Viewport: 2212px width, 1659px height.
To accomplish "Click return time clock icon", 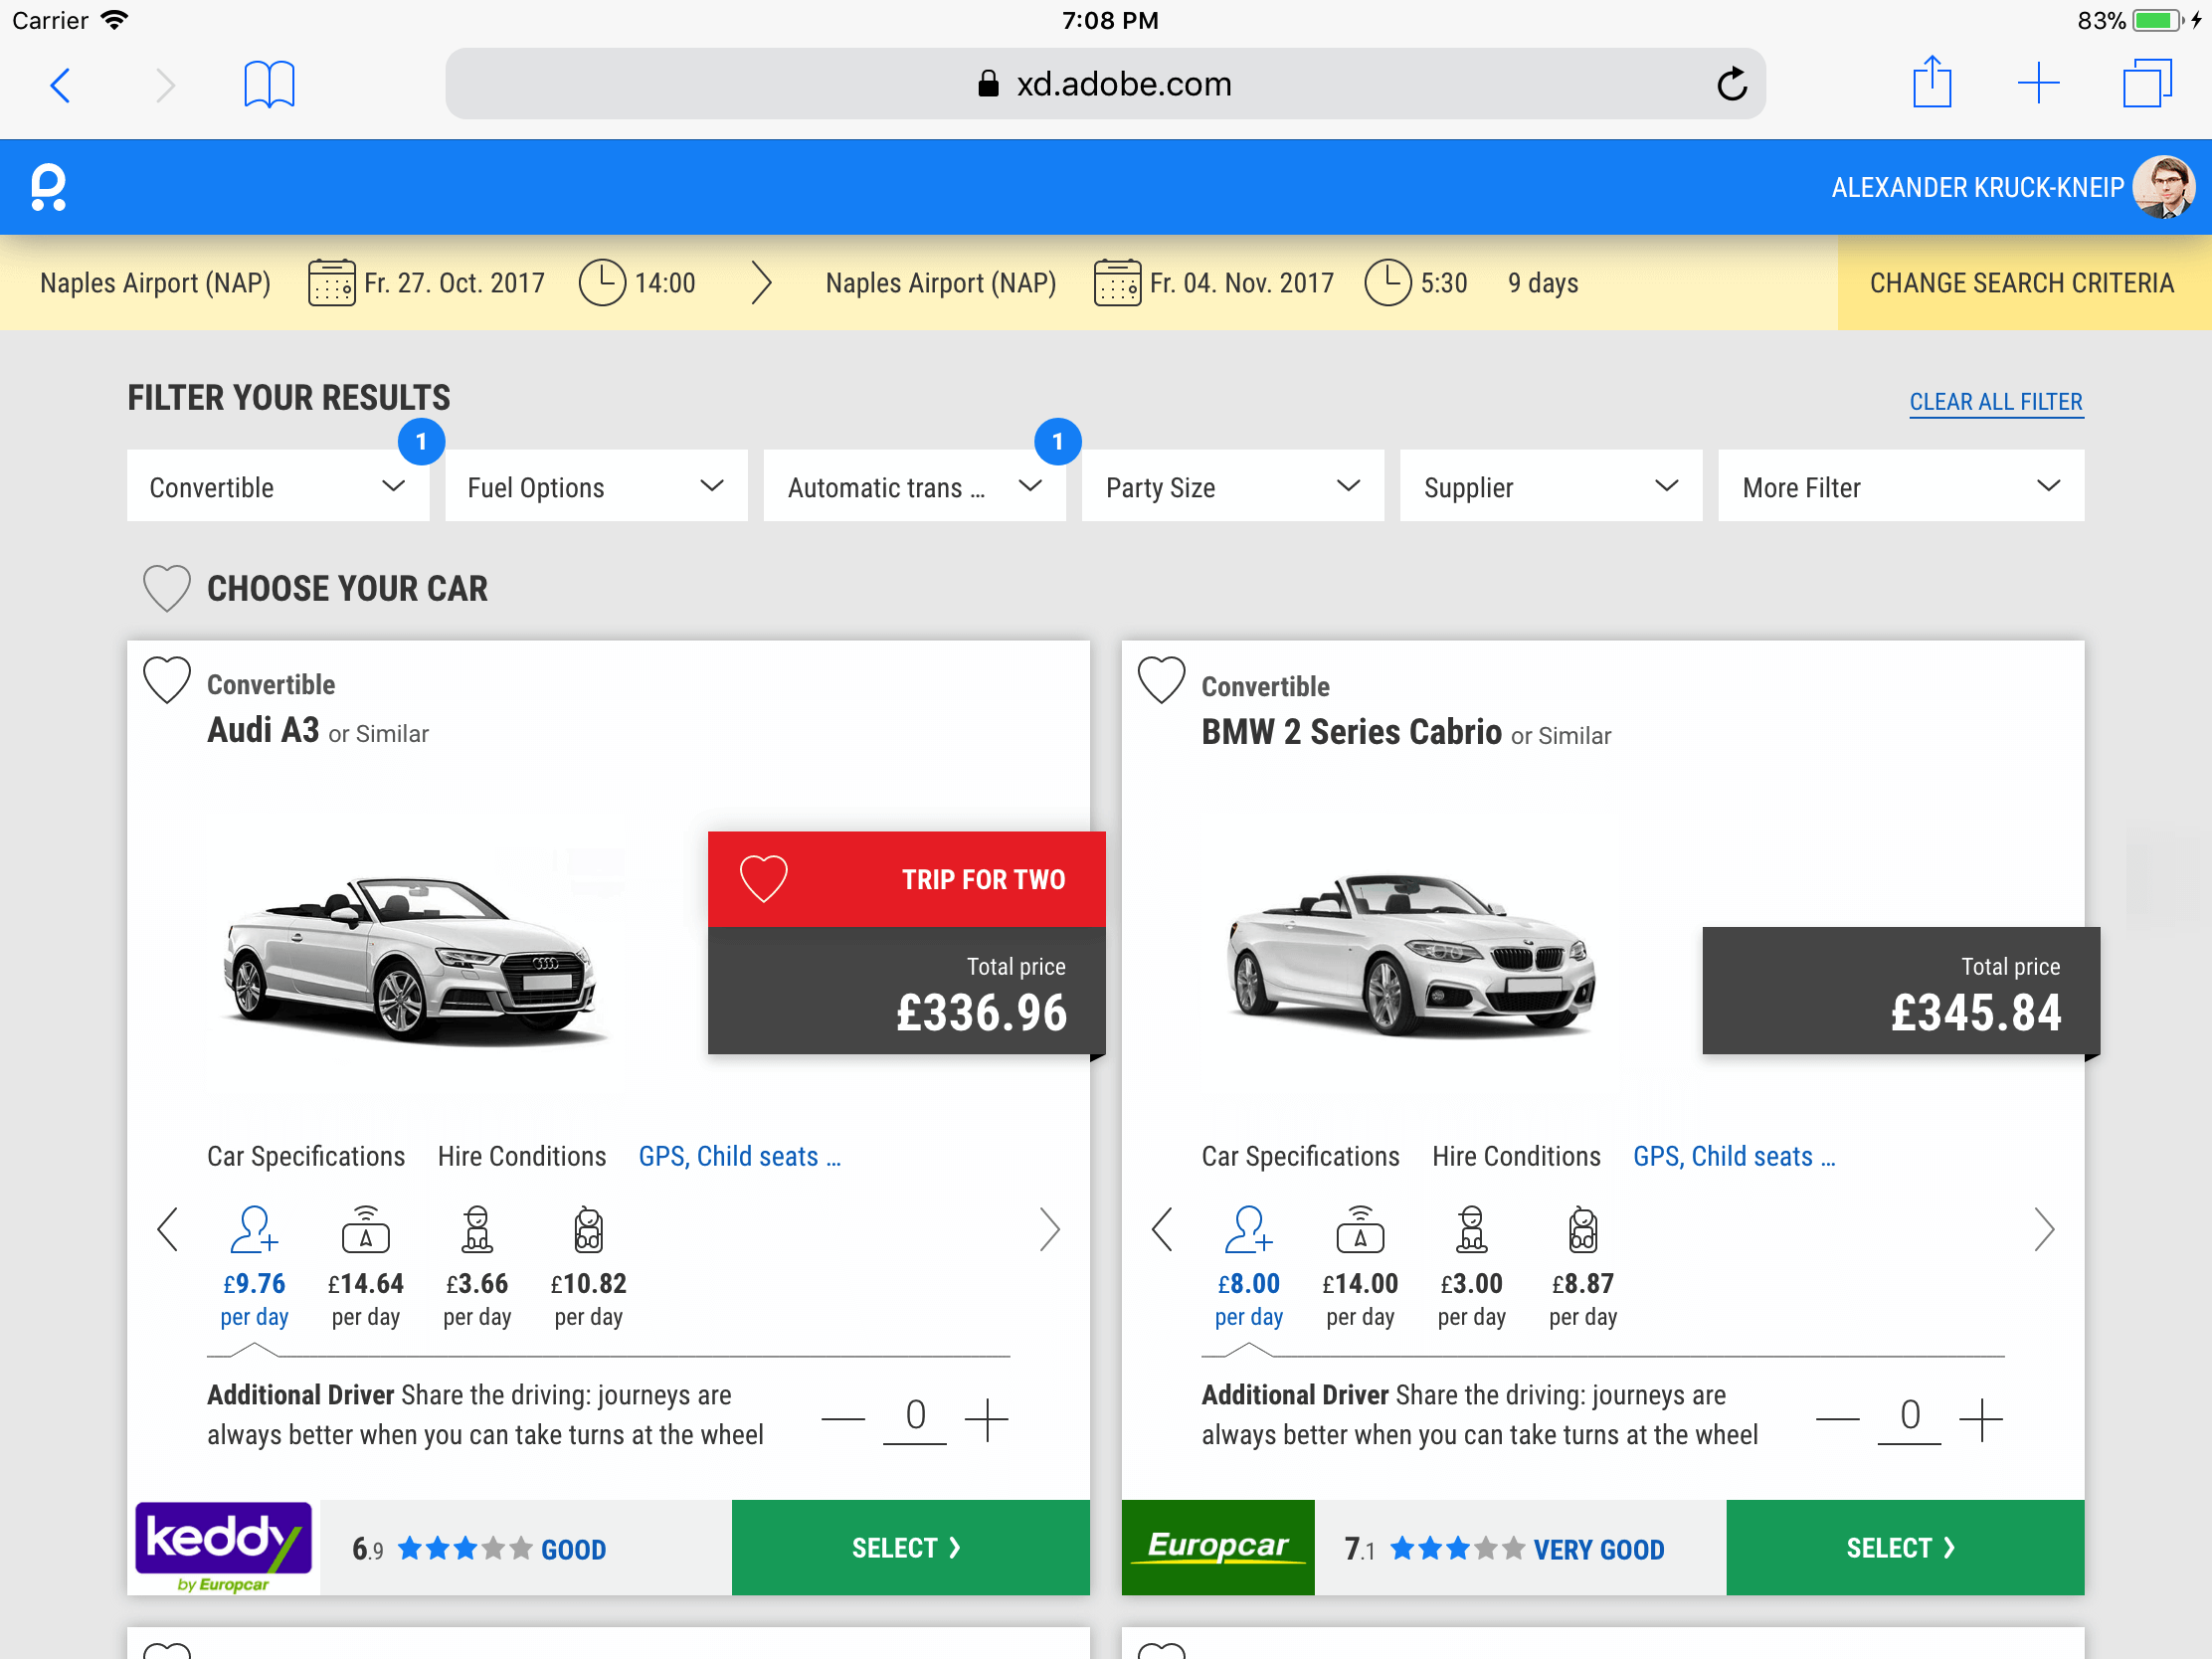I will click(x=1388, y=283).
